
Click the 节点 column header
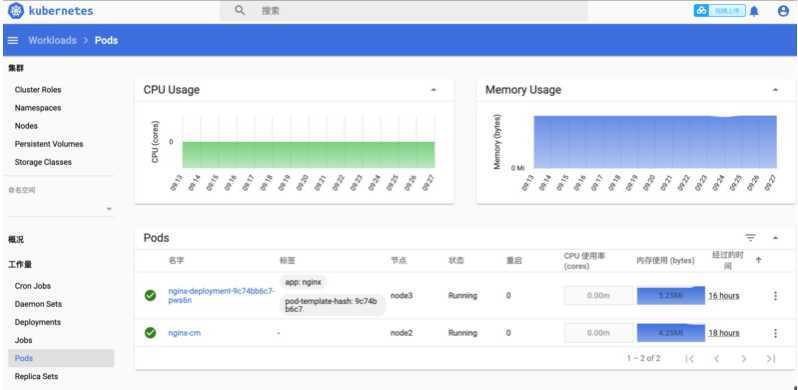pyautogui.click(x=398, y=260)
